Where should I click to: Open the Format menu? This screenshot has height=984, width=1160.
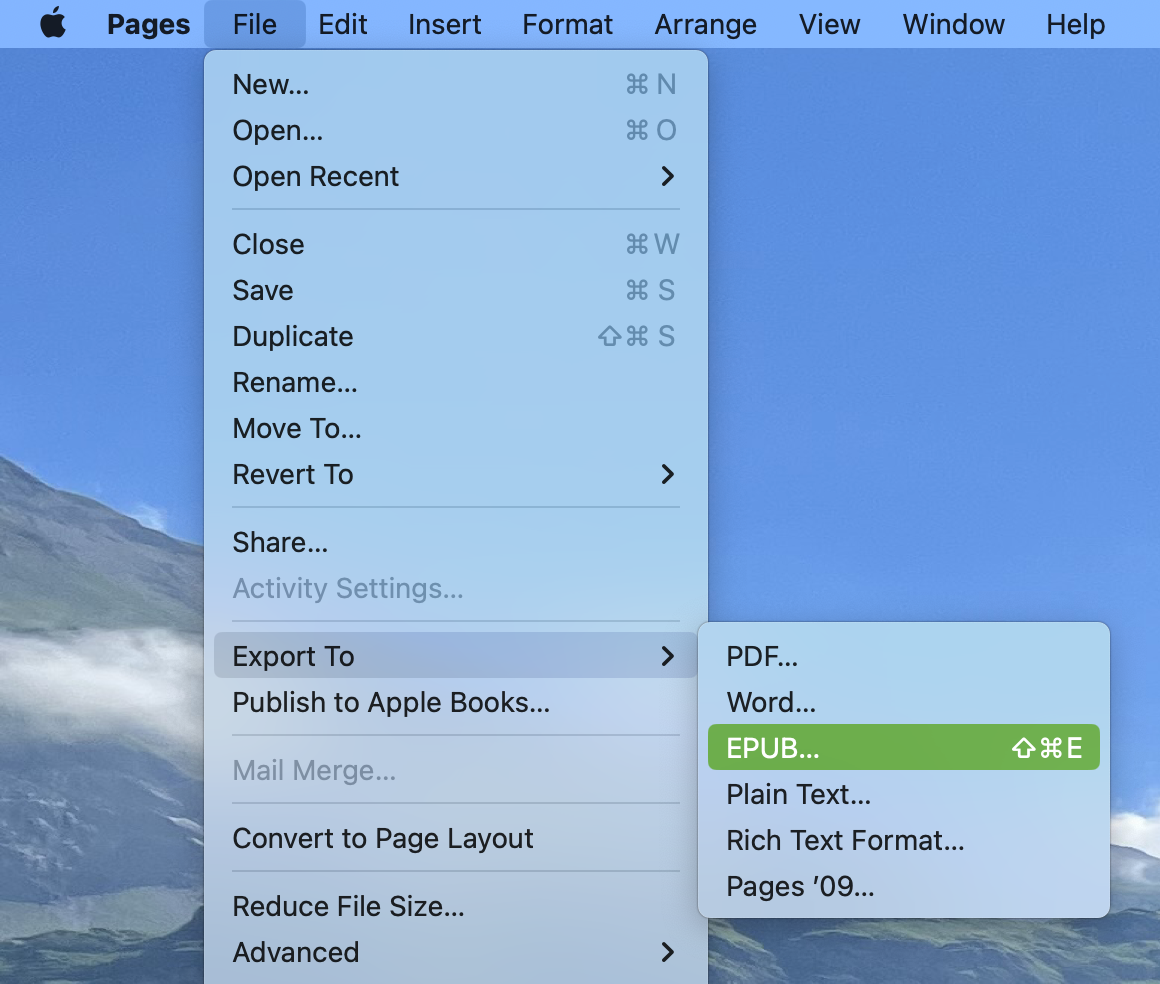pos(567,24)
